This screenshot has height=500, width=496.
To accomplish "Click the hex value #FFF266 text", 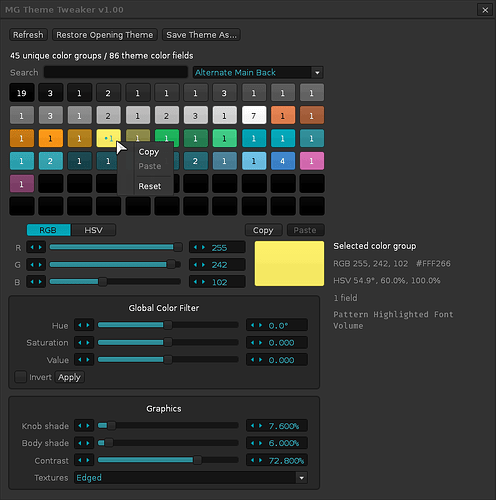I will [433, 264].
